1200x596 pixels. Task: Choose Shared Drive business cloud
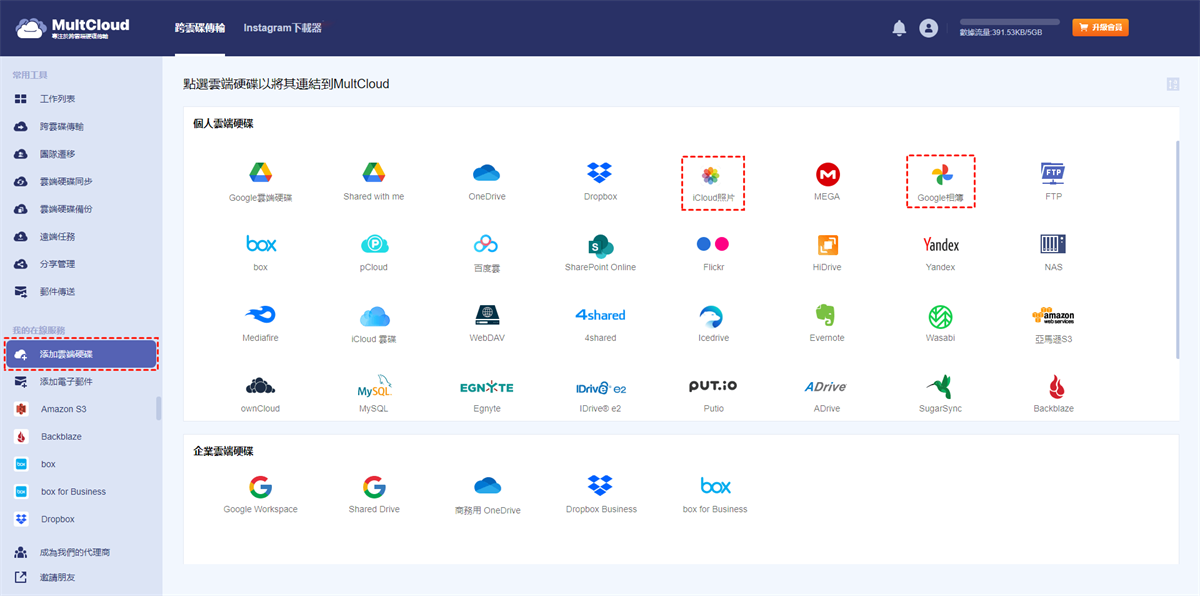(x=374, y=495)
